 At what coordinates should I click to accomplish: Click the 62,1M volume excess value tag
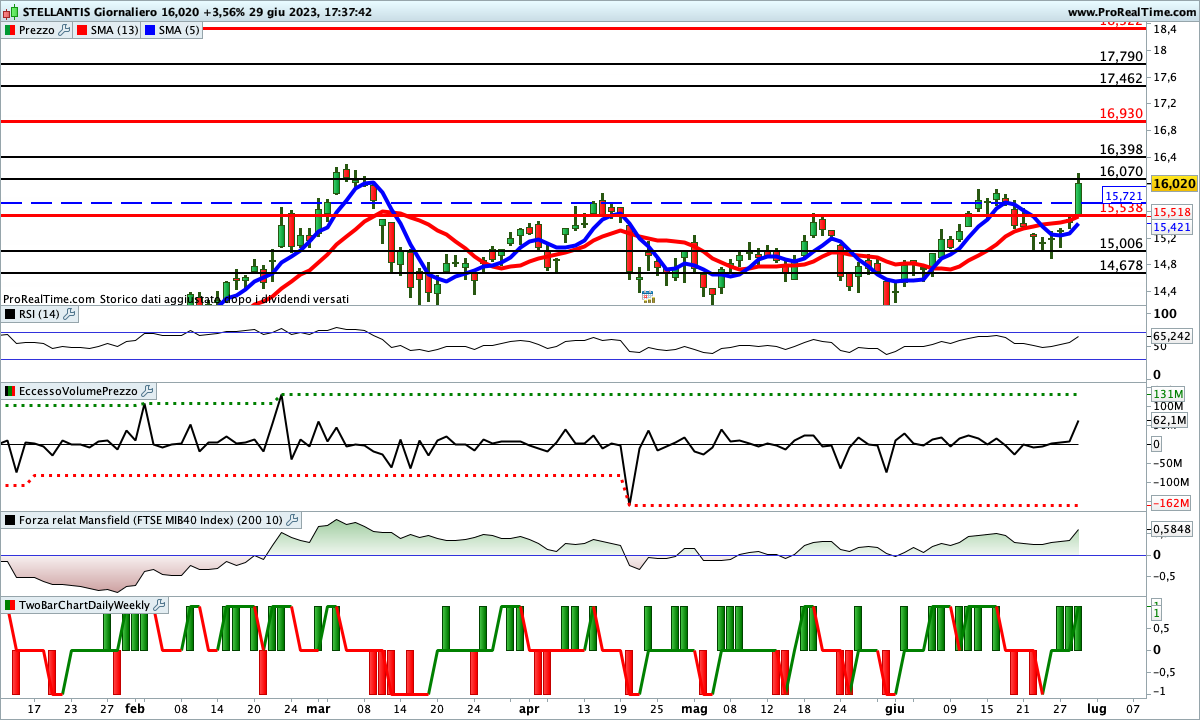1170,421
